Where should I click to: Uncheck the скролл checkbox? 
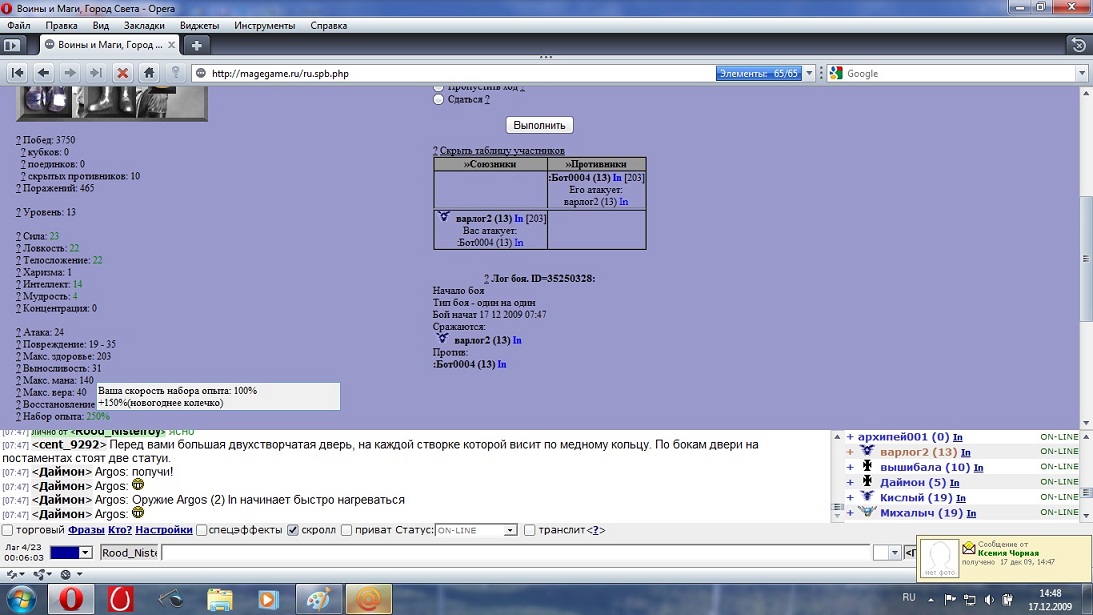click(x=293, y=530)
